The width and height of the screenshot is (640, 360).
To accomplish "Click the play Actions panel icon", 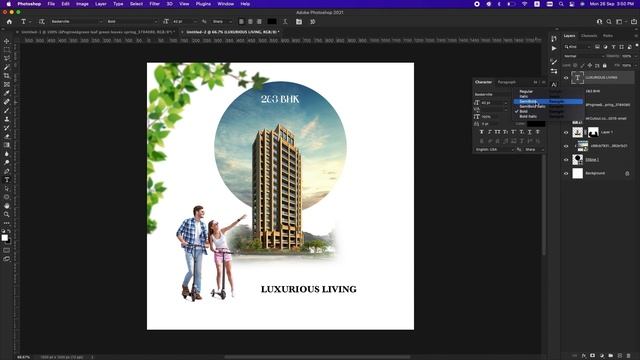I will [x=554, y=48].
